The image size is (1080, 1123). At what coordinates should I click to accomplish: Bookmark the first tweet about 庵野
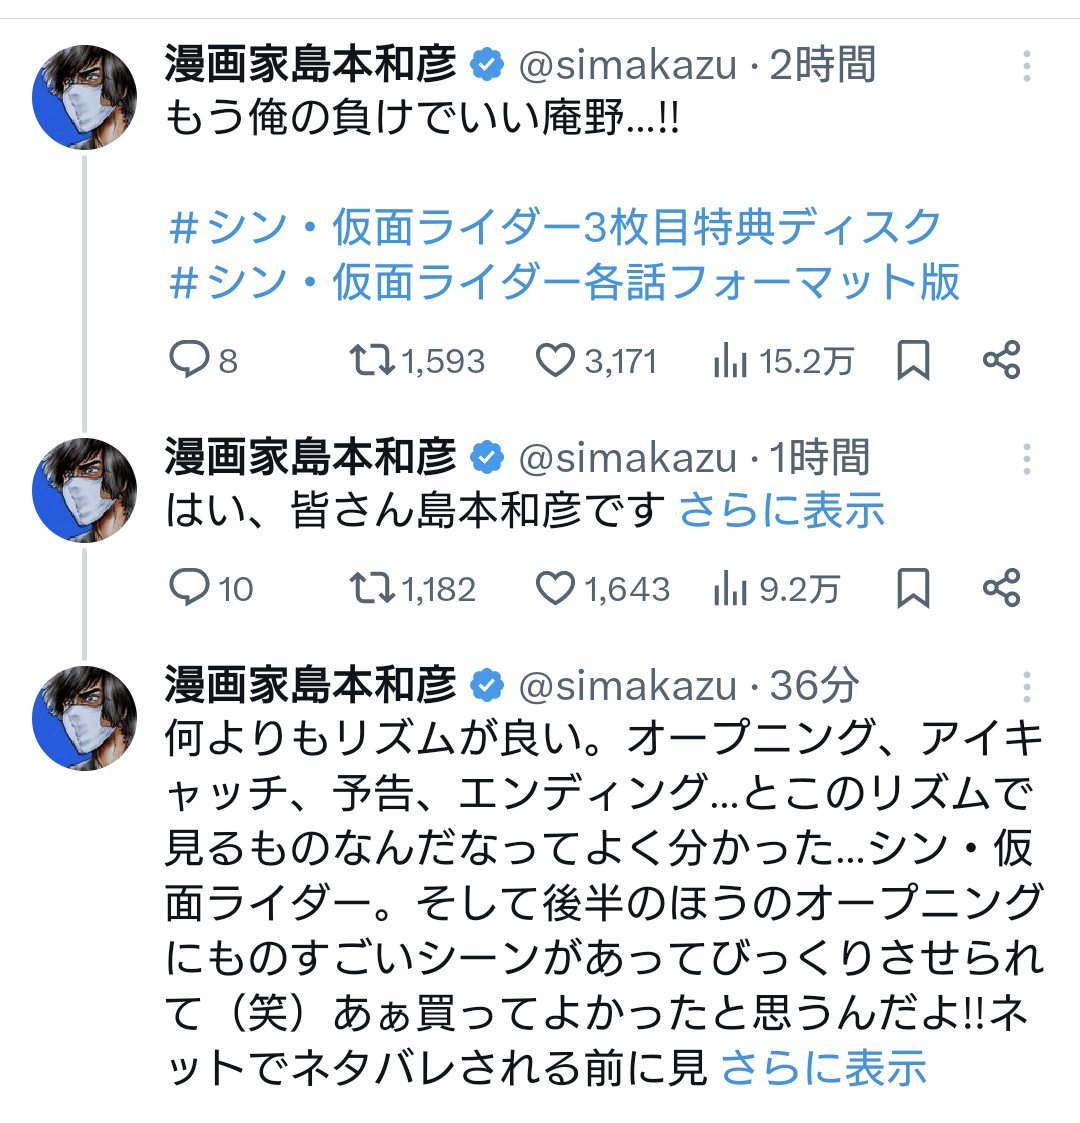click(913, 360)
